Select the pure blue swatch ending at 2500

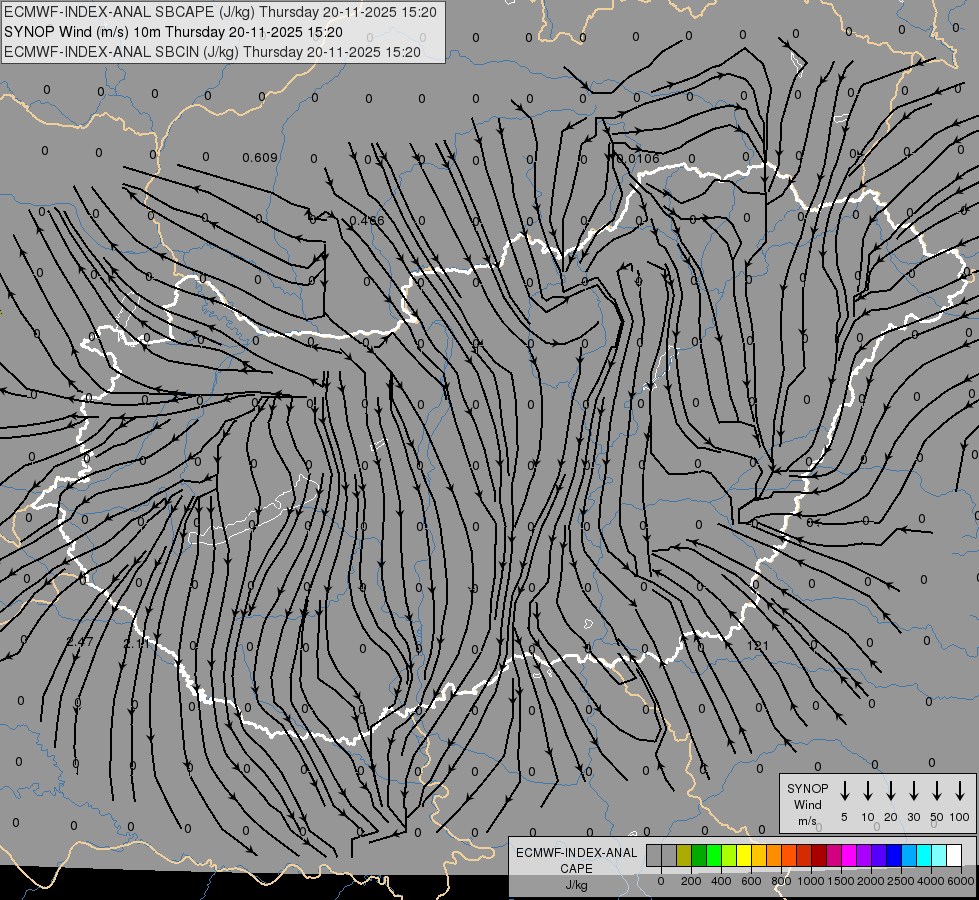[x=893, y=855]
